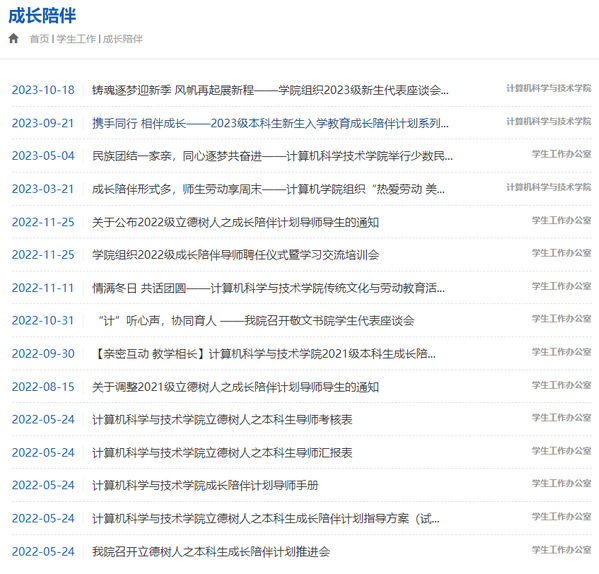Open 关于公布2022级立德树人 mentor notice
The height and width of the screenshot is (574, 599).
coord(235,222)
